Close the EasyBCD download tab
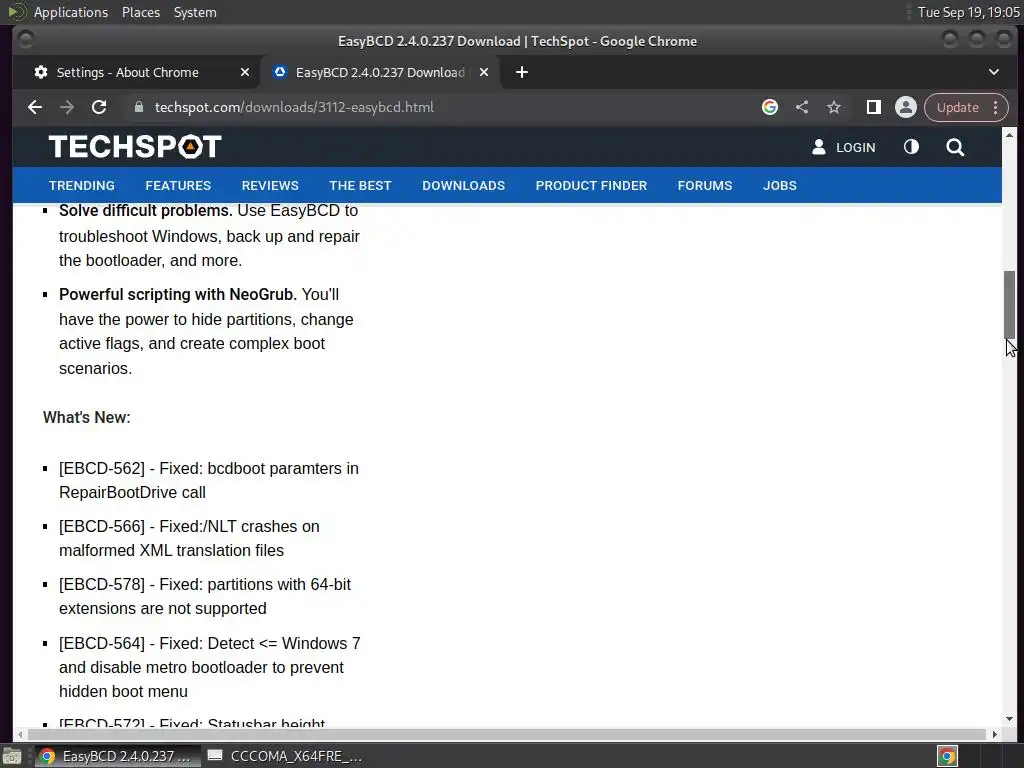The width and height of the screenshot is (1024, 768). tap(484, 72)
